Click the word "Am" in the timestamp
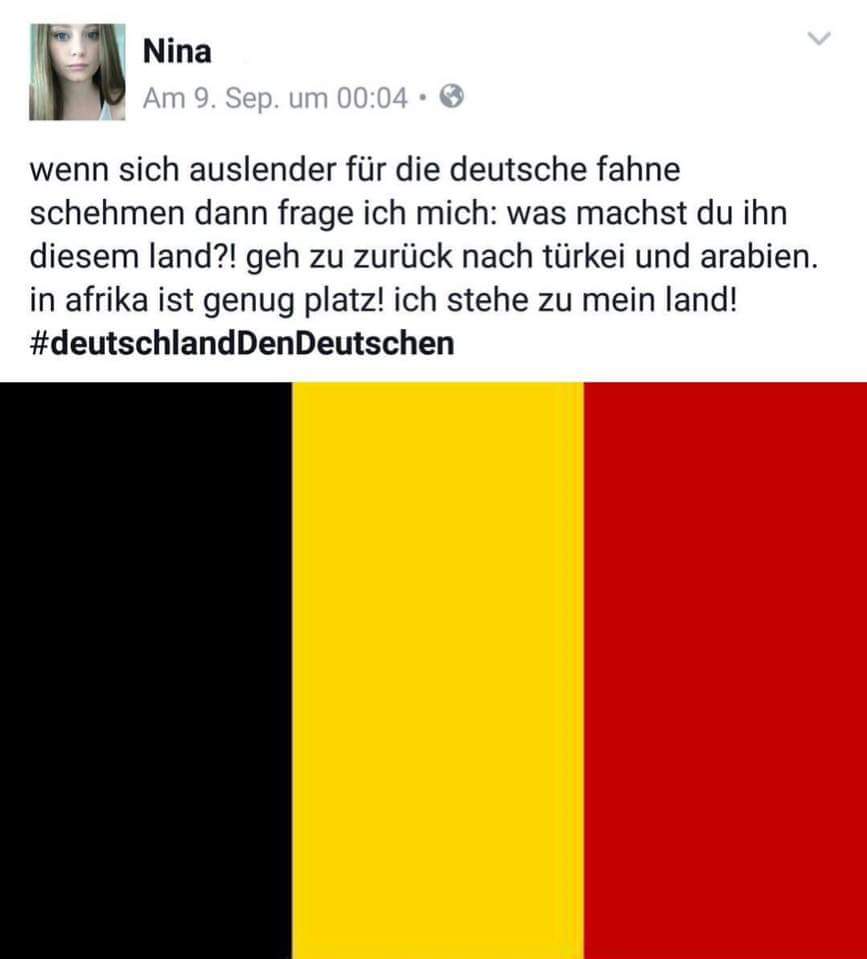 164,98
